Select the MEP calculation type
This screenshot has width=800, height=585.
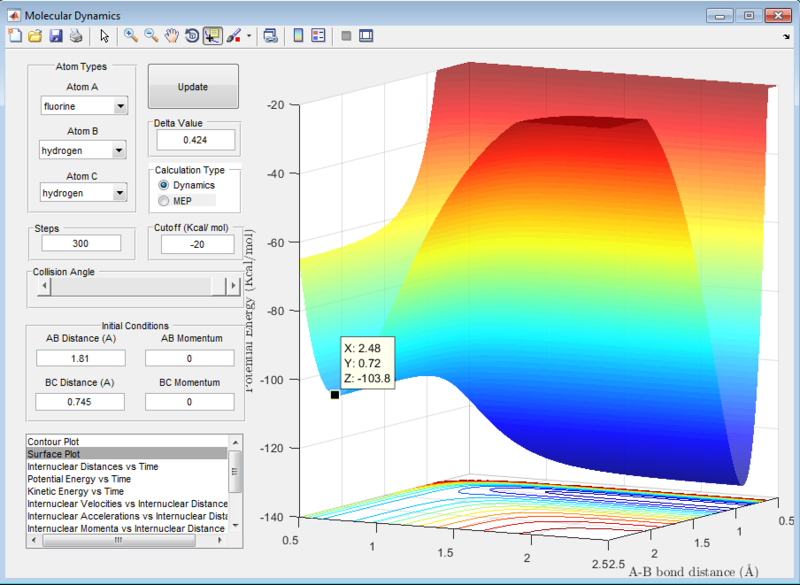point(164,201)
